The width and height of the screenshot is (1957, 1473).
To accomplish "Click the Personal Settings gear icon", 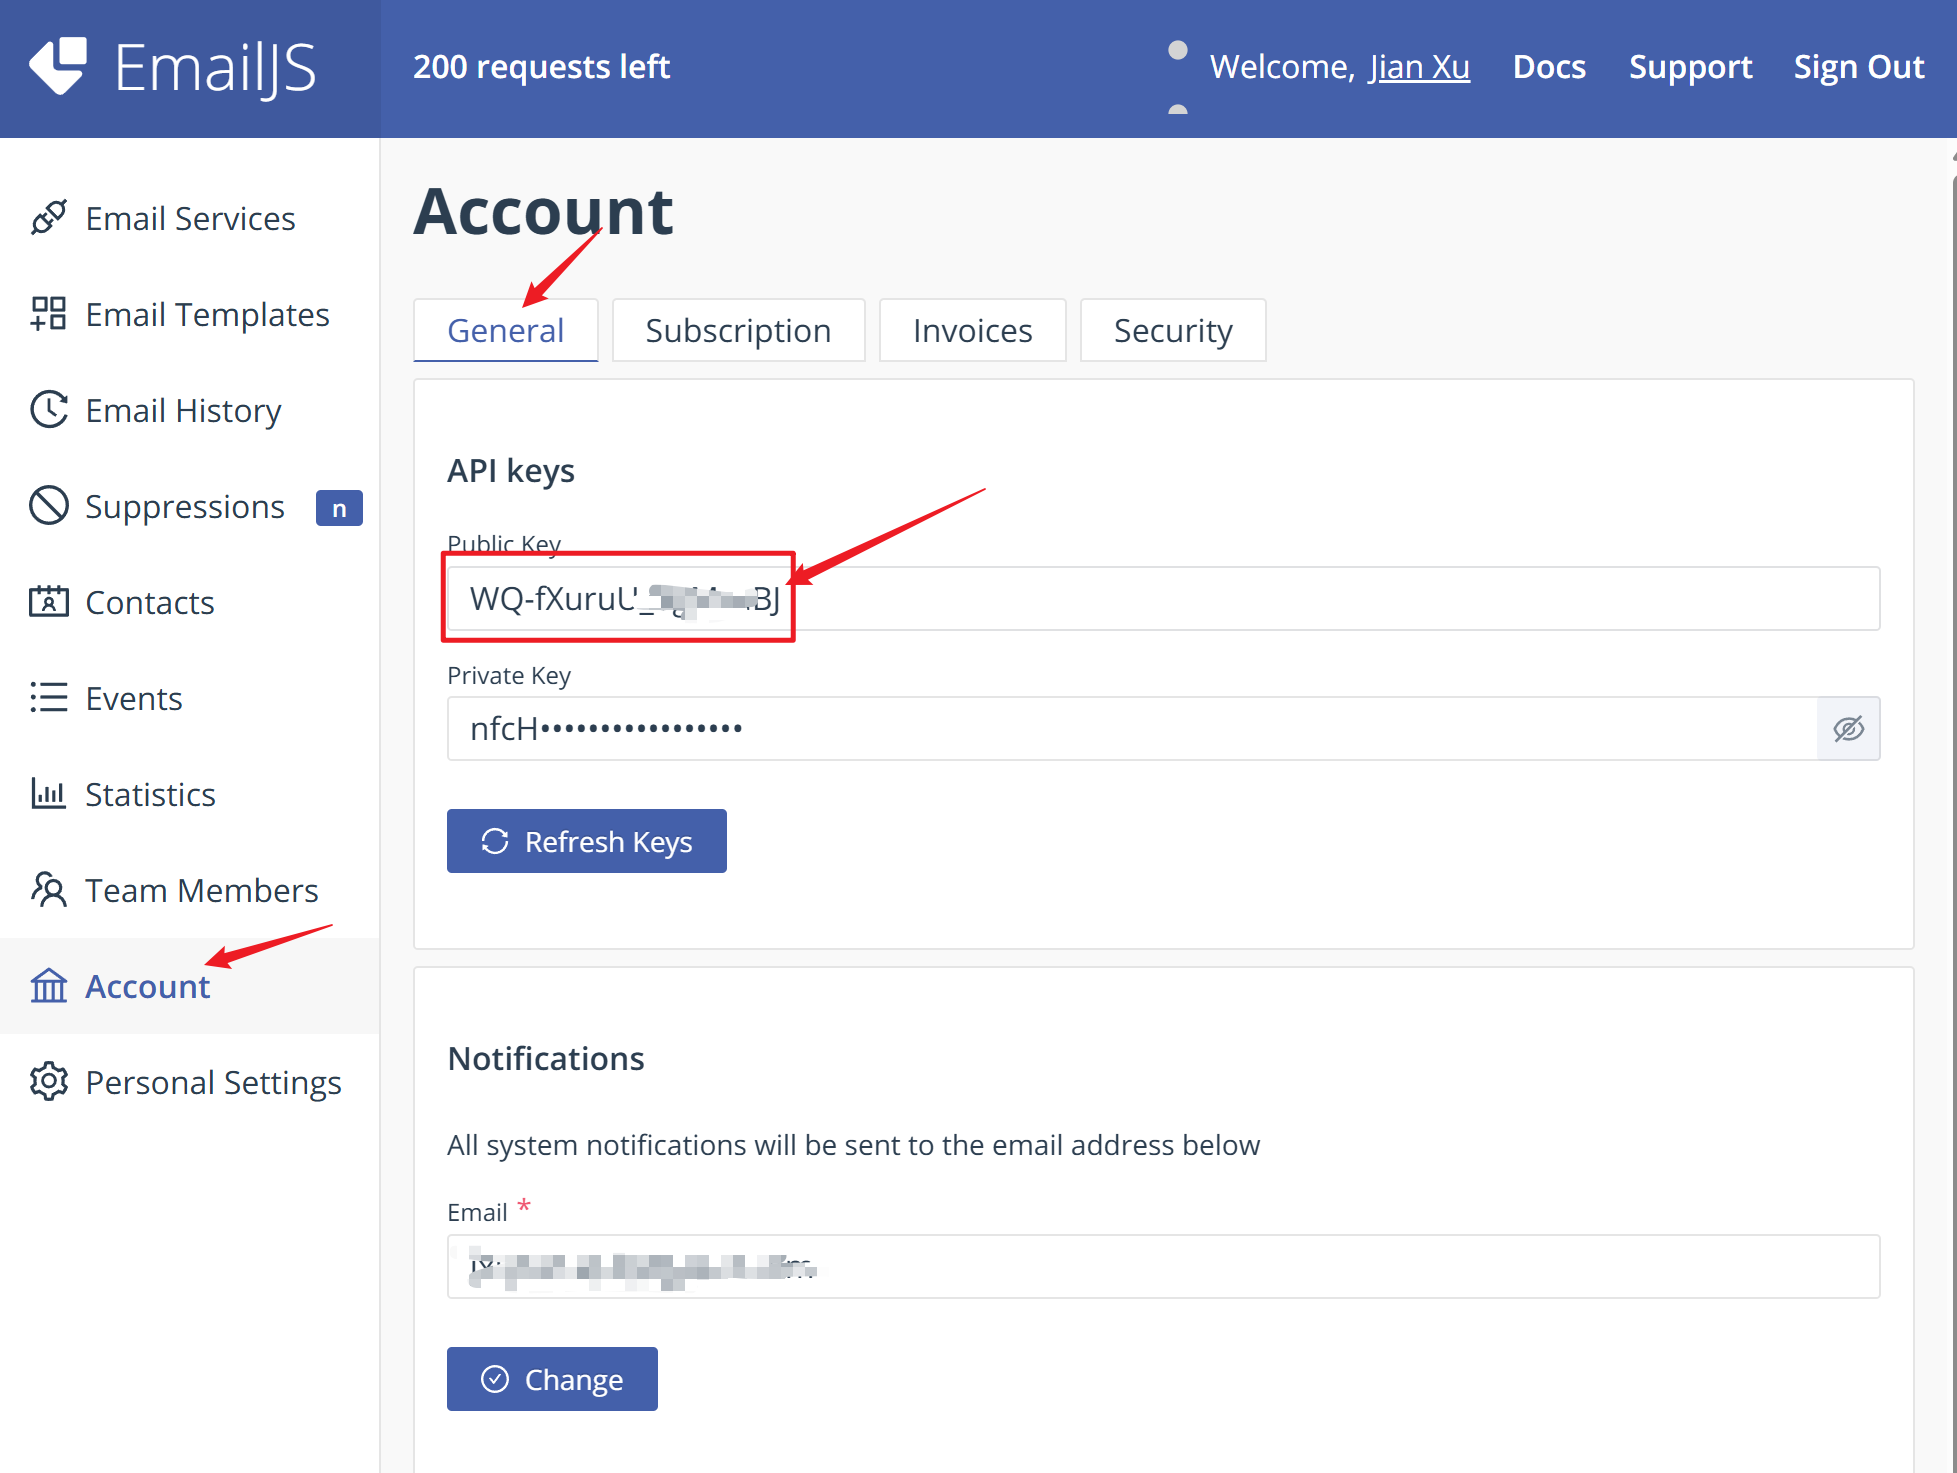I will tap(48, 1082).
